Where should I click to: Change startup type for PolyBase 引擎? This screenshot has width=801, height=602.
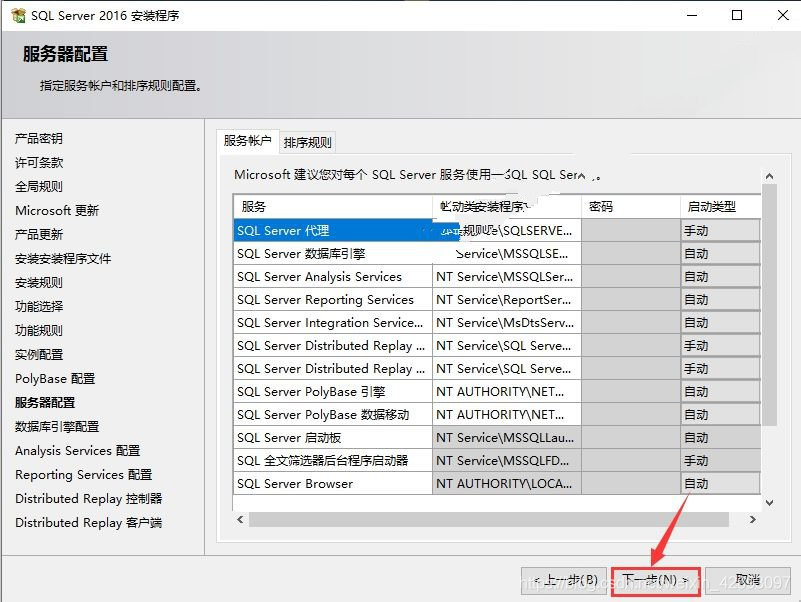coord(720,391)
